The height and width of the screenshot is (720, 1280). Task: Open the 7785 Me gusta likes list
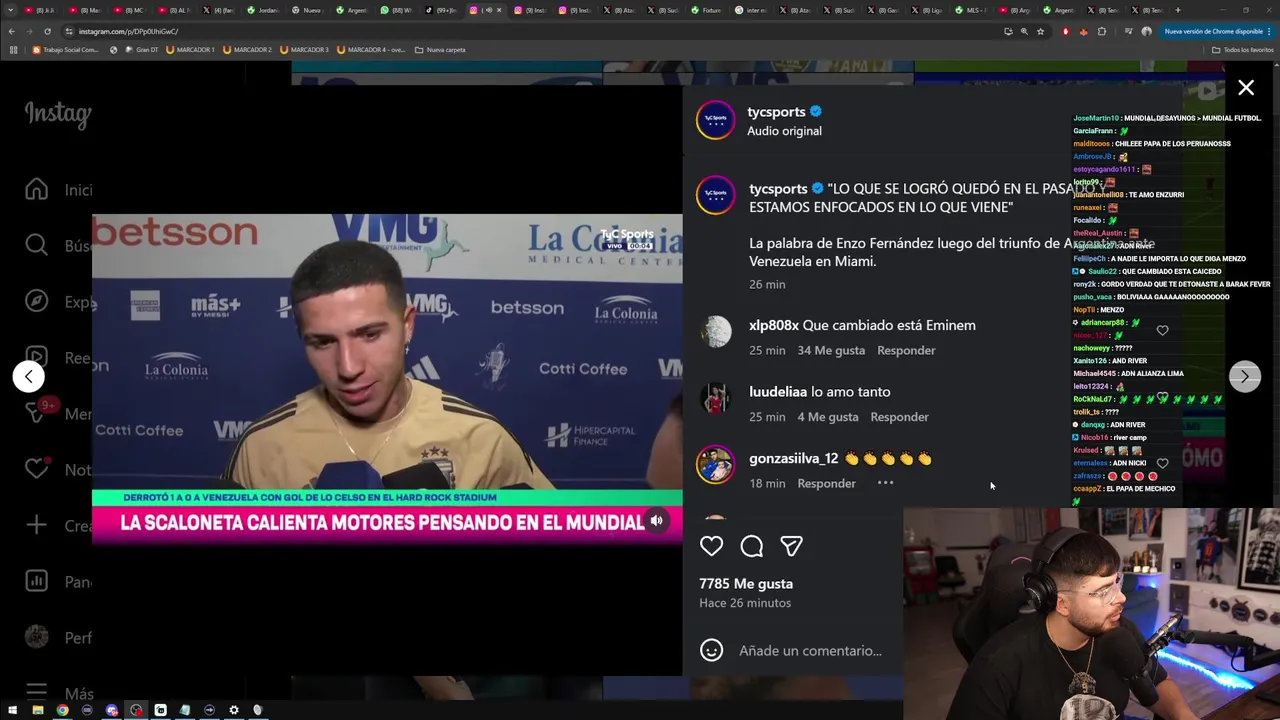pos(746,584)
